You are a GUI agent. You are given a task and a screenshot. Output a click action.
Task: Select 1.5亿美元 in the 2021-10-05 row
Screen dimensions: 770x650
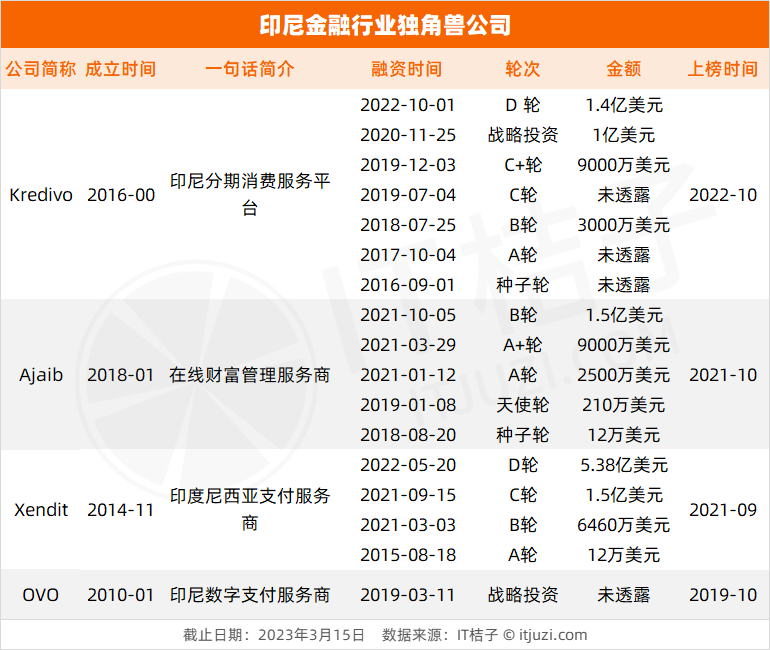point(624,315)
